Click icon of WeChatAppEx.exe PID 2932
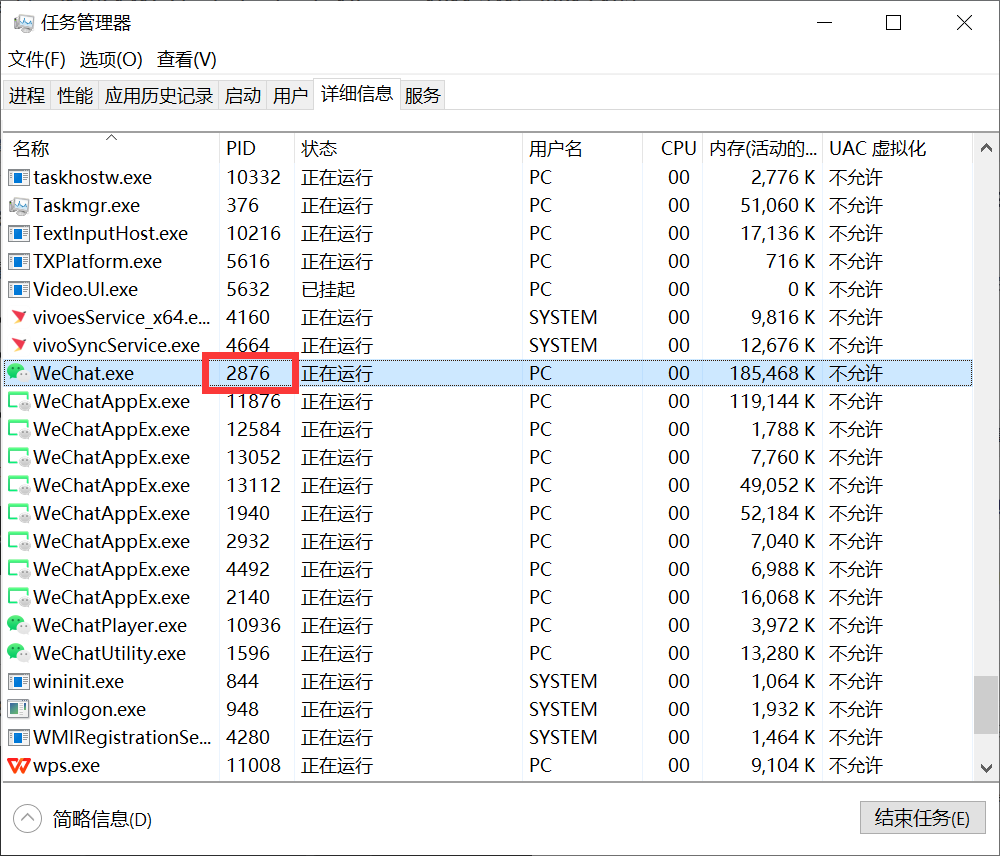 point(18,542)
